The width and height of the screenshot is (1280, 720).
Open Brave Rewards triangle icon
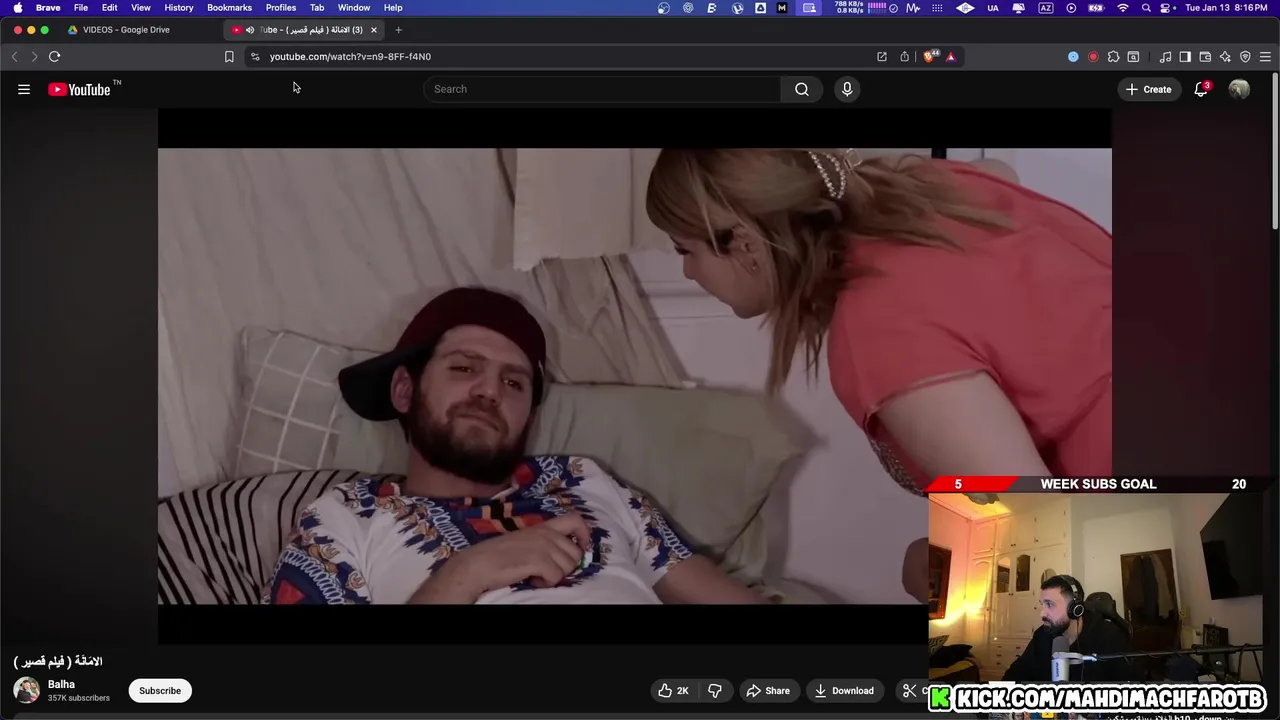point(951,57)
